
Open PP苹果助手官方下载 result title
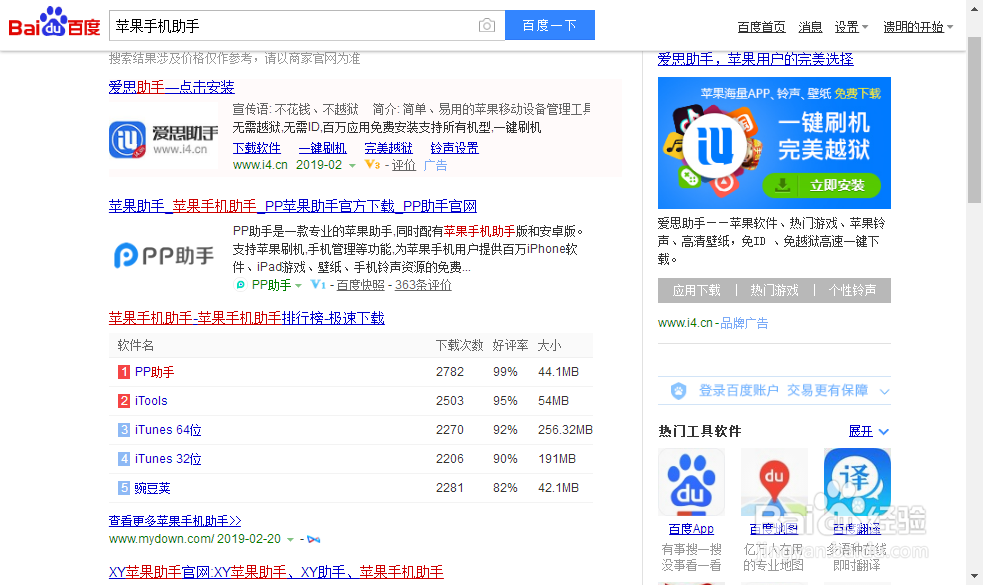point(293,206)
